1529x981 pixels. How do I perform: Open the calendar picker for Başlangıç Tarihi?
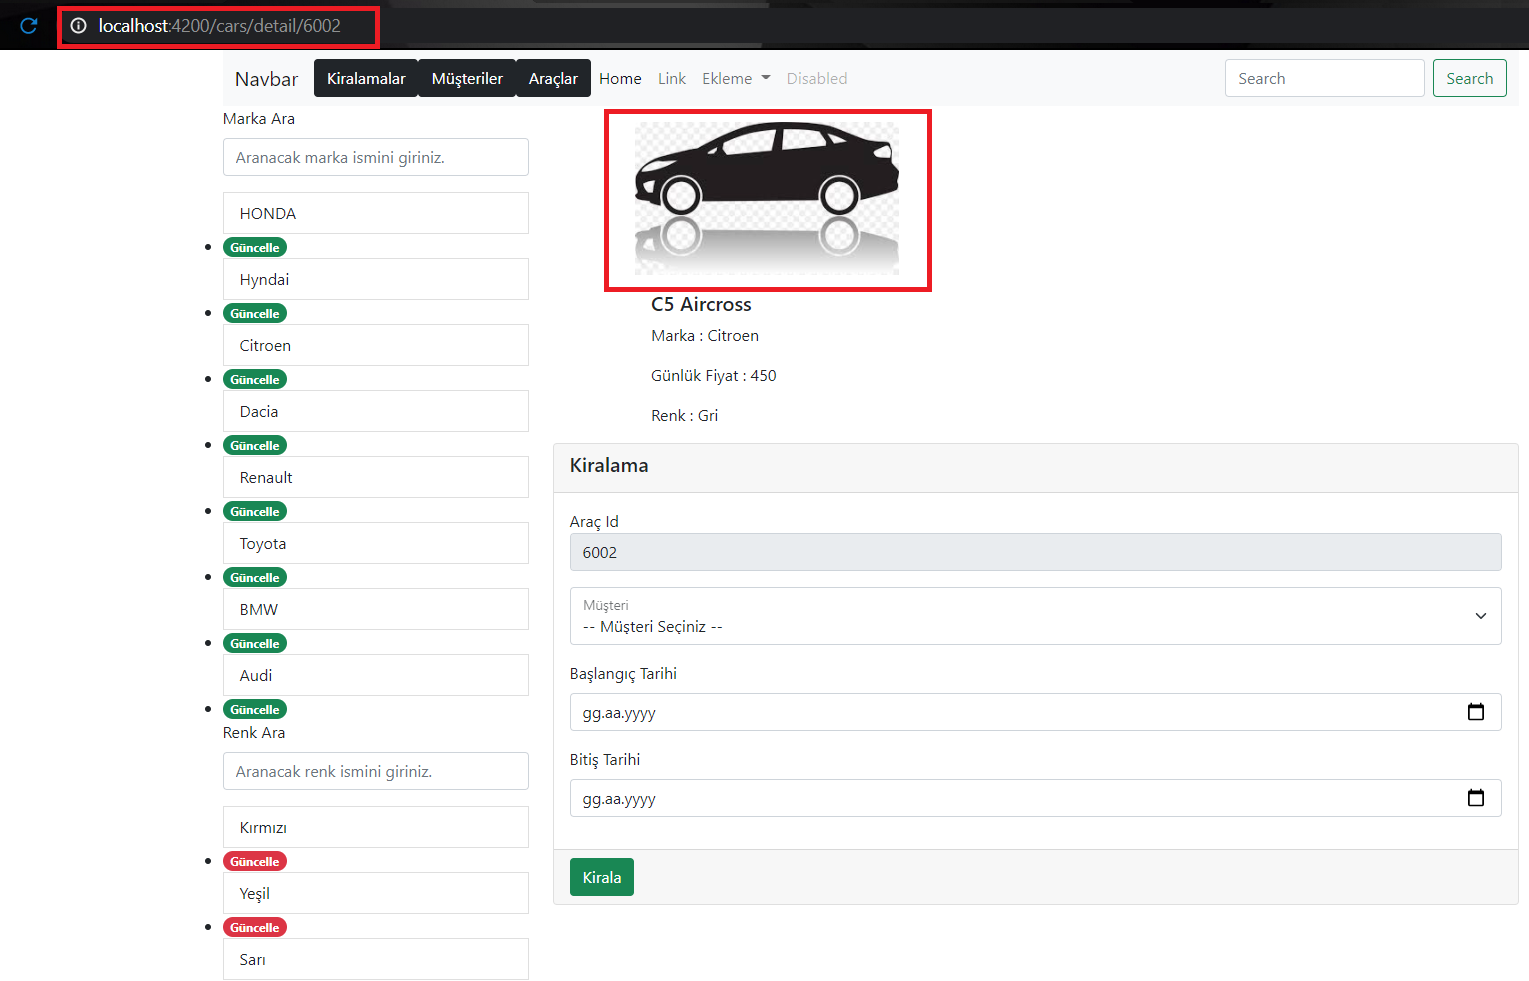coord(1476,712)
